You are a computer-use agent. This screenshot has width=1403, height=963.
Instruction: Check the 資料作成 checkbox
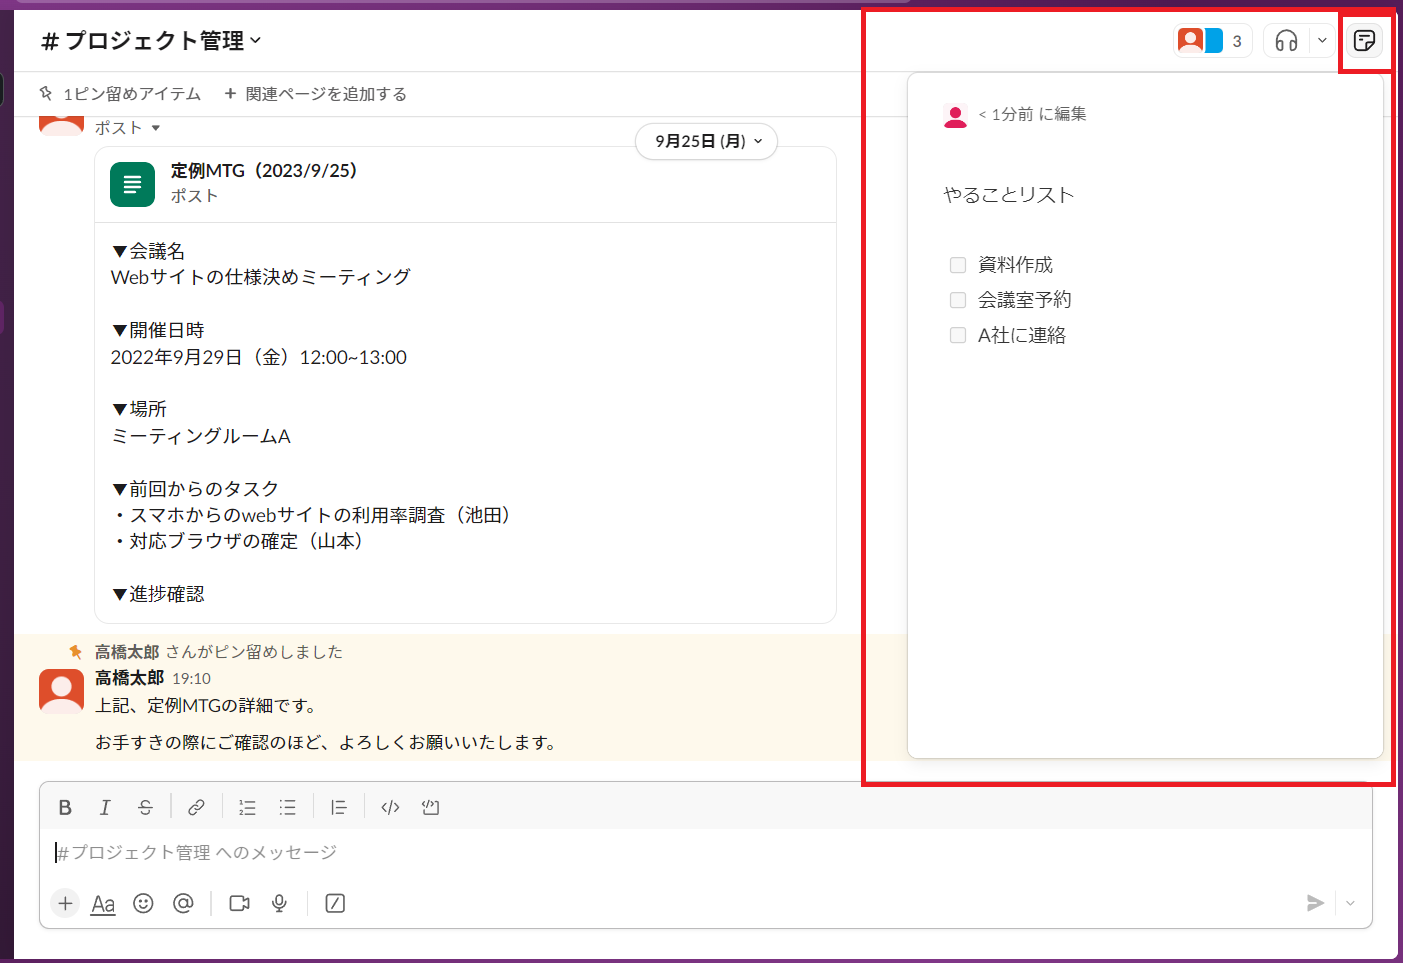click(957, 264)
